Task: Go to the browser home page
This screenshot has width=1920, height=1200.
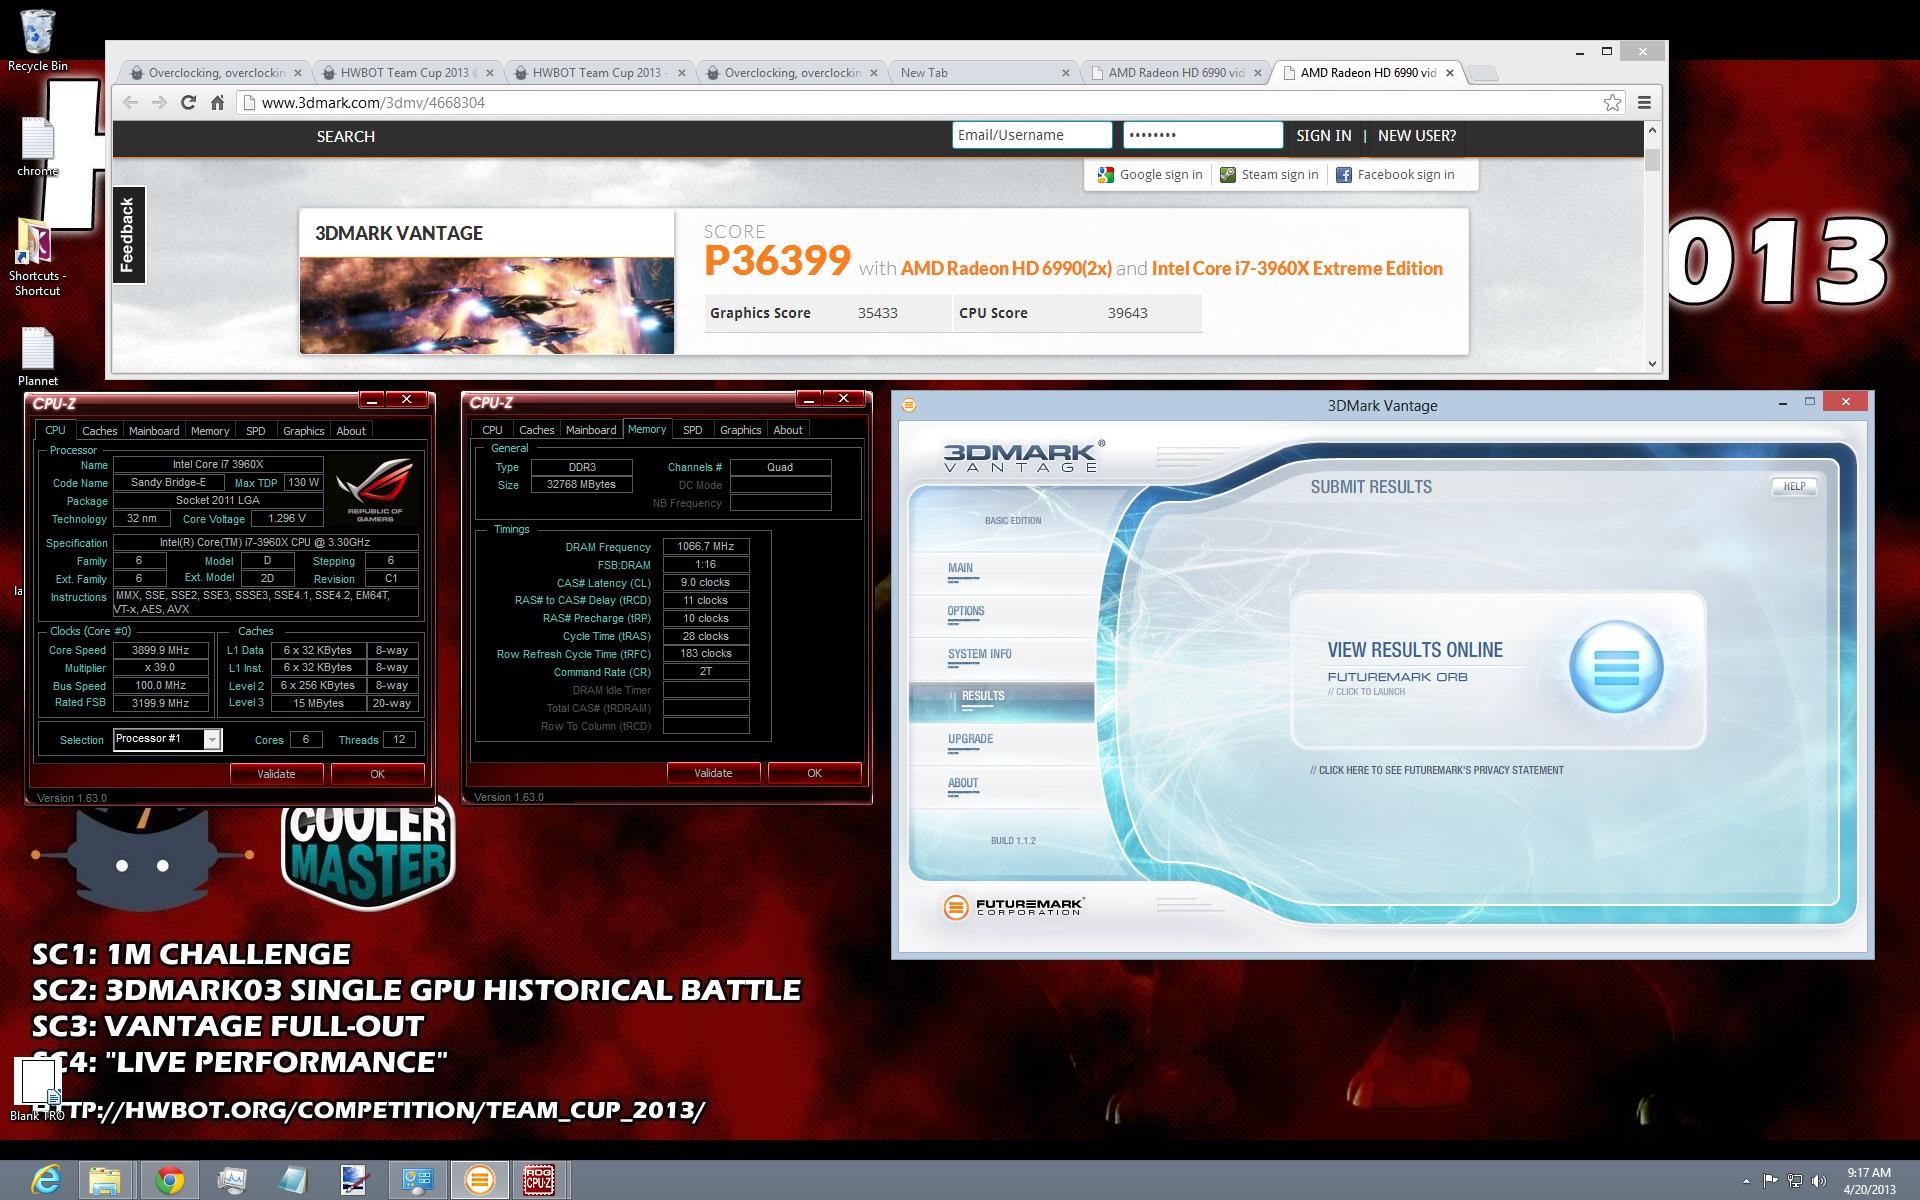Action: click(x=217, y=102)
